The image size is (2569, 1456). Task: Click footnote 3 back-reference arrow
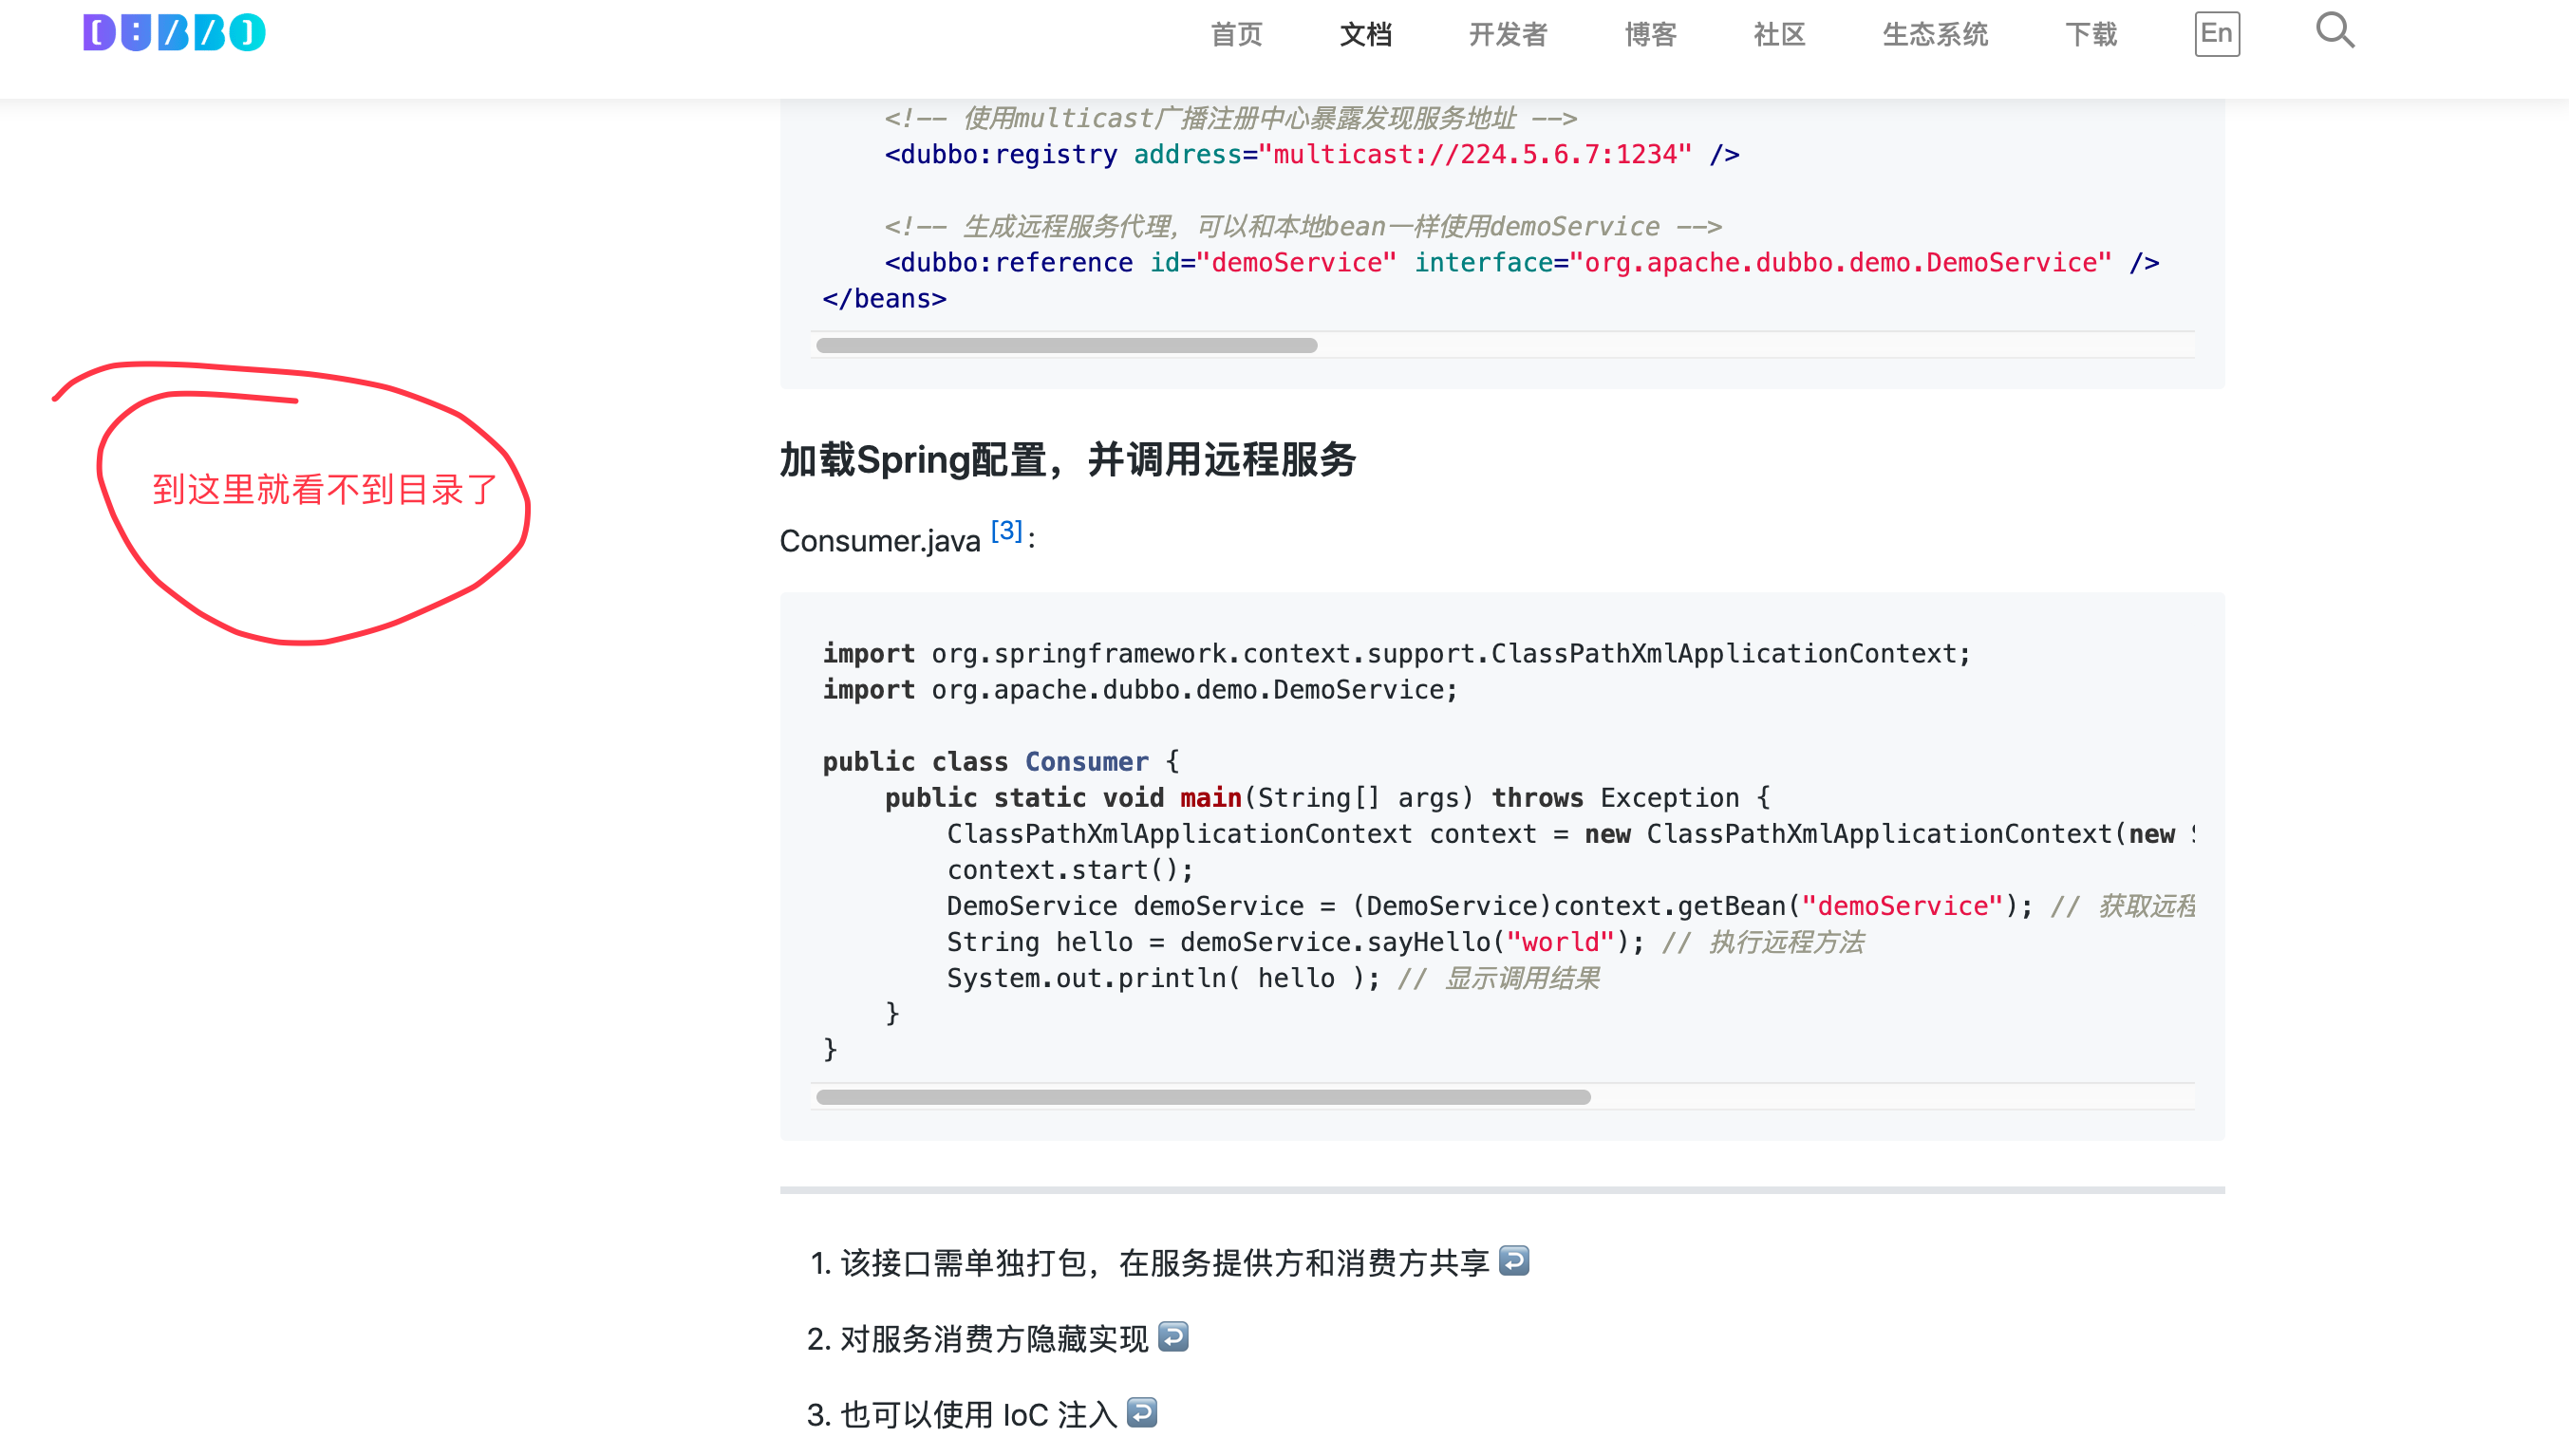(1141, 1413)
